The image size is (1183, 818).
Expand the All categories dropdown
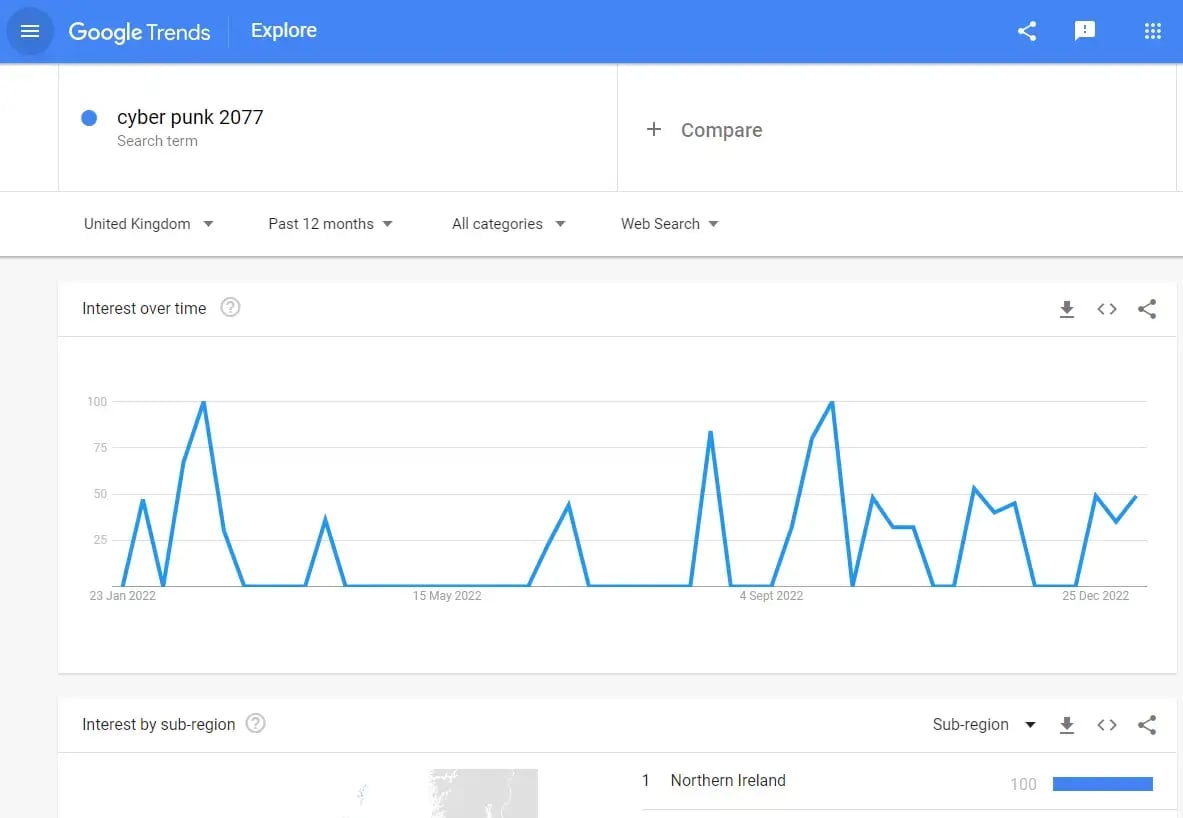tap(508, 224)
